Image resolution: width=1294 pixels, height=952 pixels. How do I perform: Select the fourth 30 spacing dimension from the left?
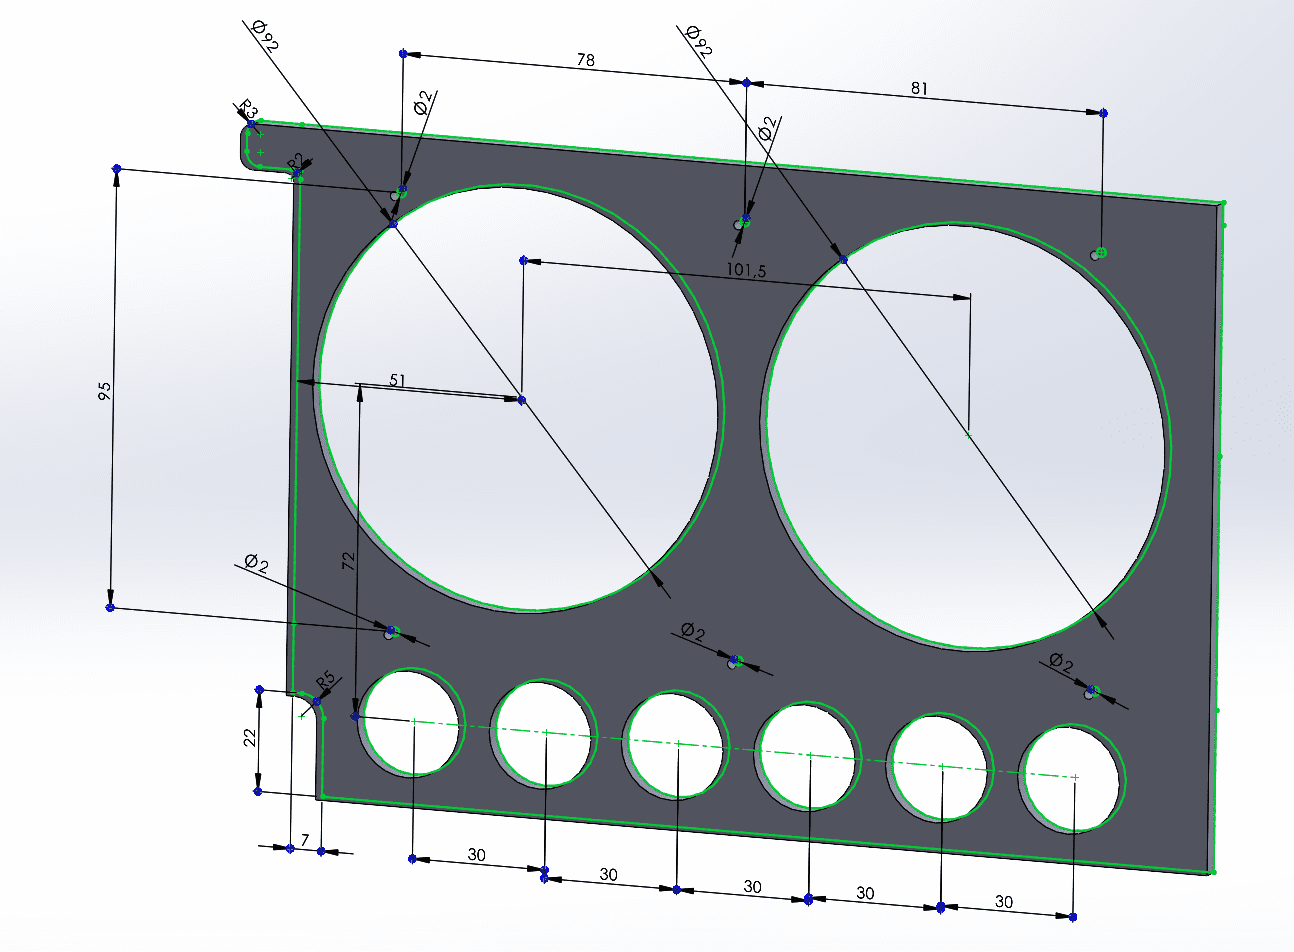(866, 893)
